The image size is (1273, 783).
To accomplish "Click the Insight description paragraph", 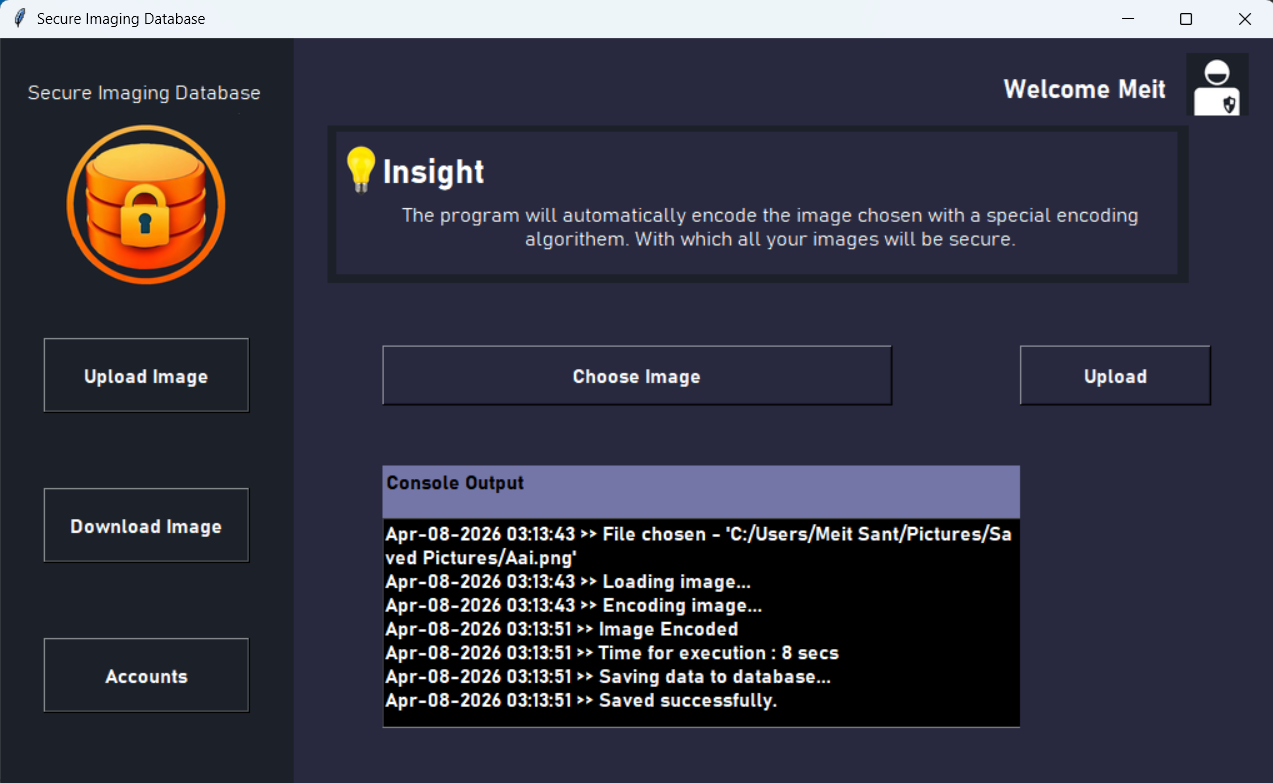I will [770, 228].
